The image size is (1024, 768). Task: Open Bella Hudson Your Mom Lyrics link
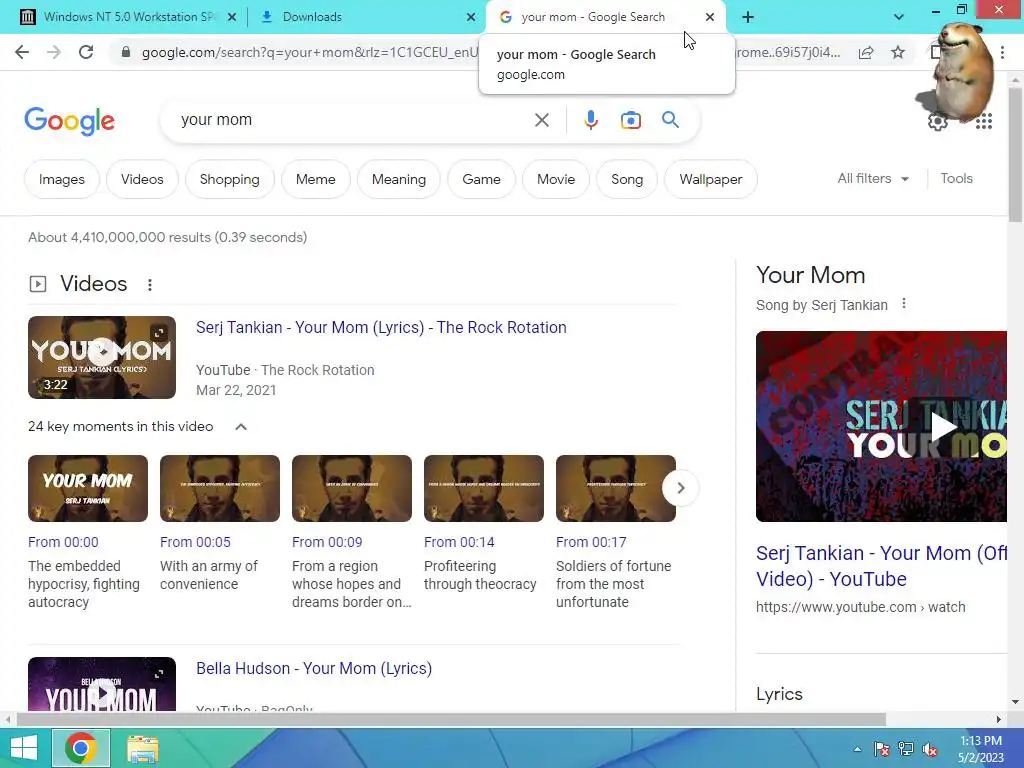[314, 668]
